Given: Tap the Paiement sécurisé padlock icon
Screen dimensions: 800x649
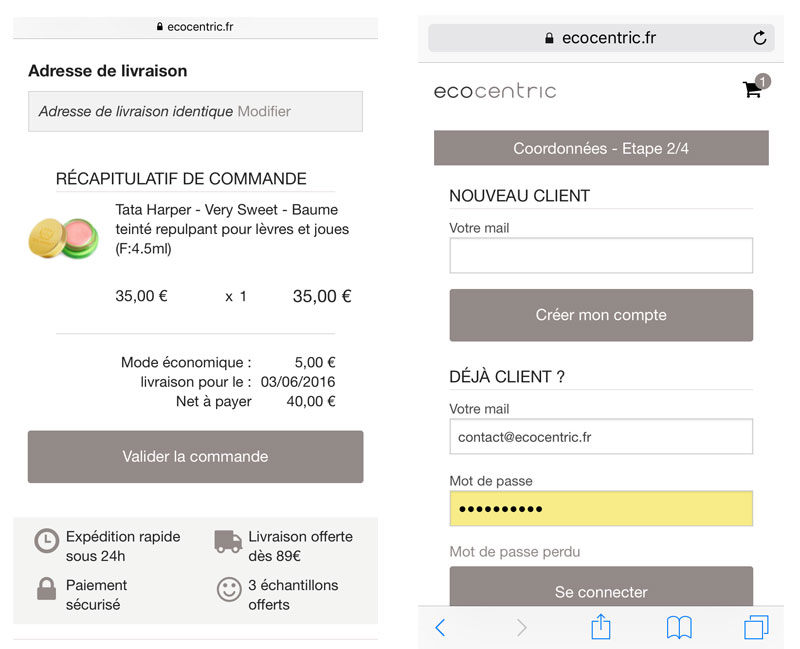Looking at the screenshot, I should tap(46, 589).
